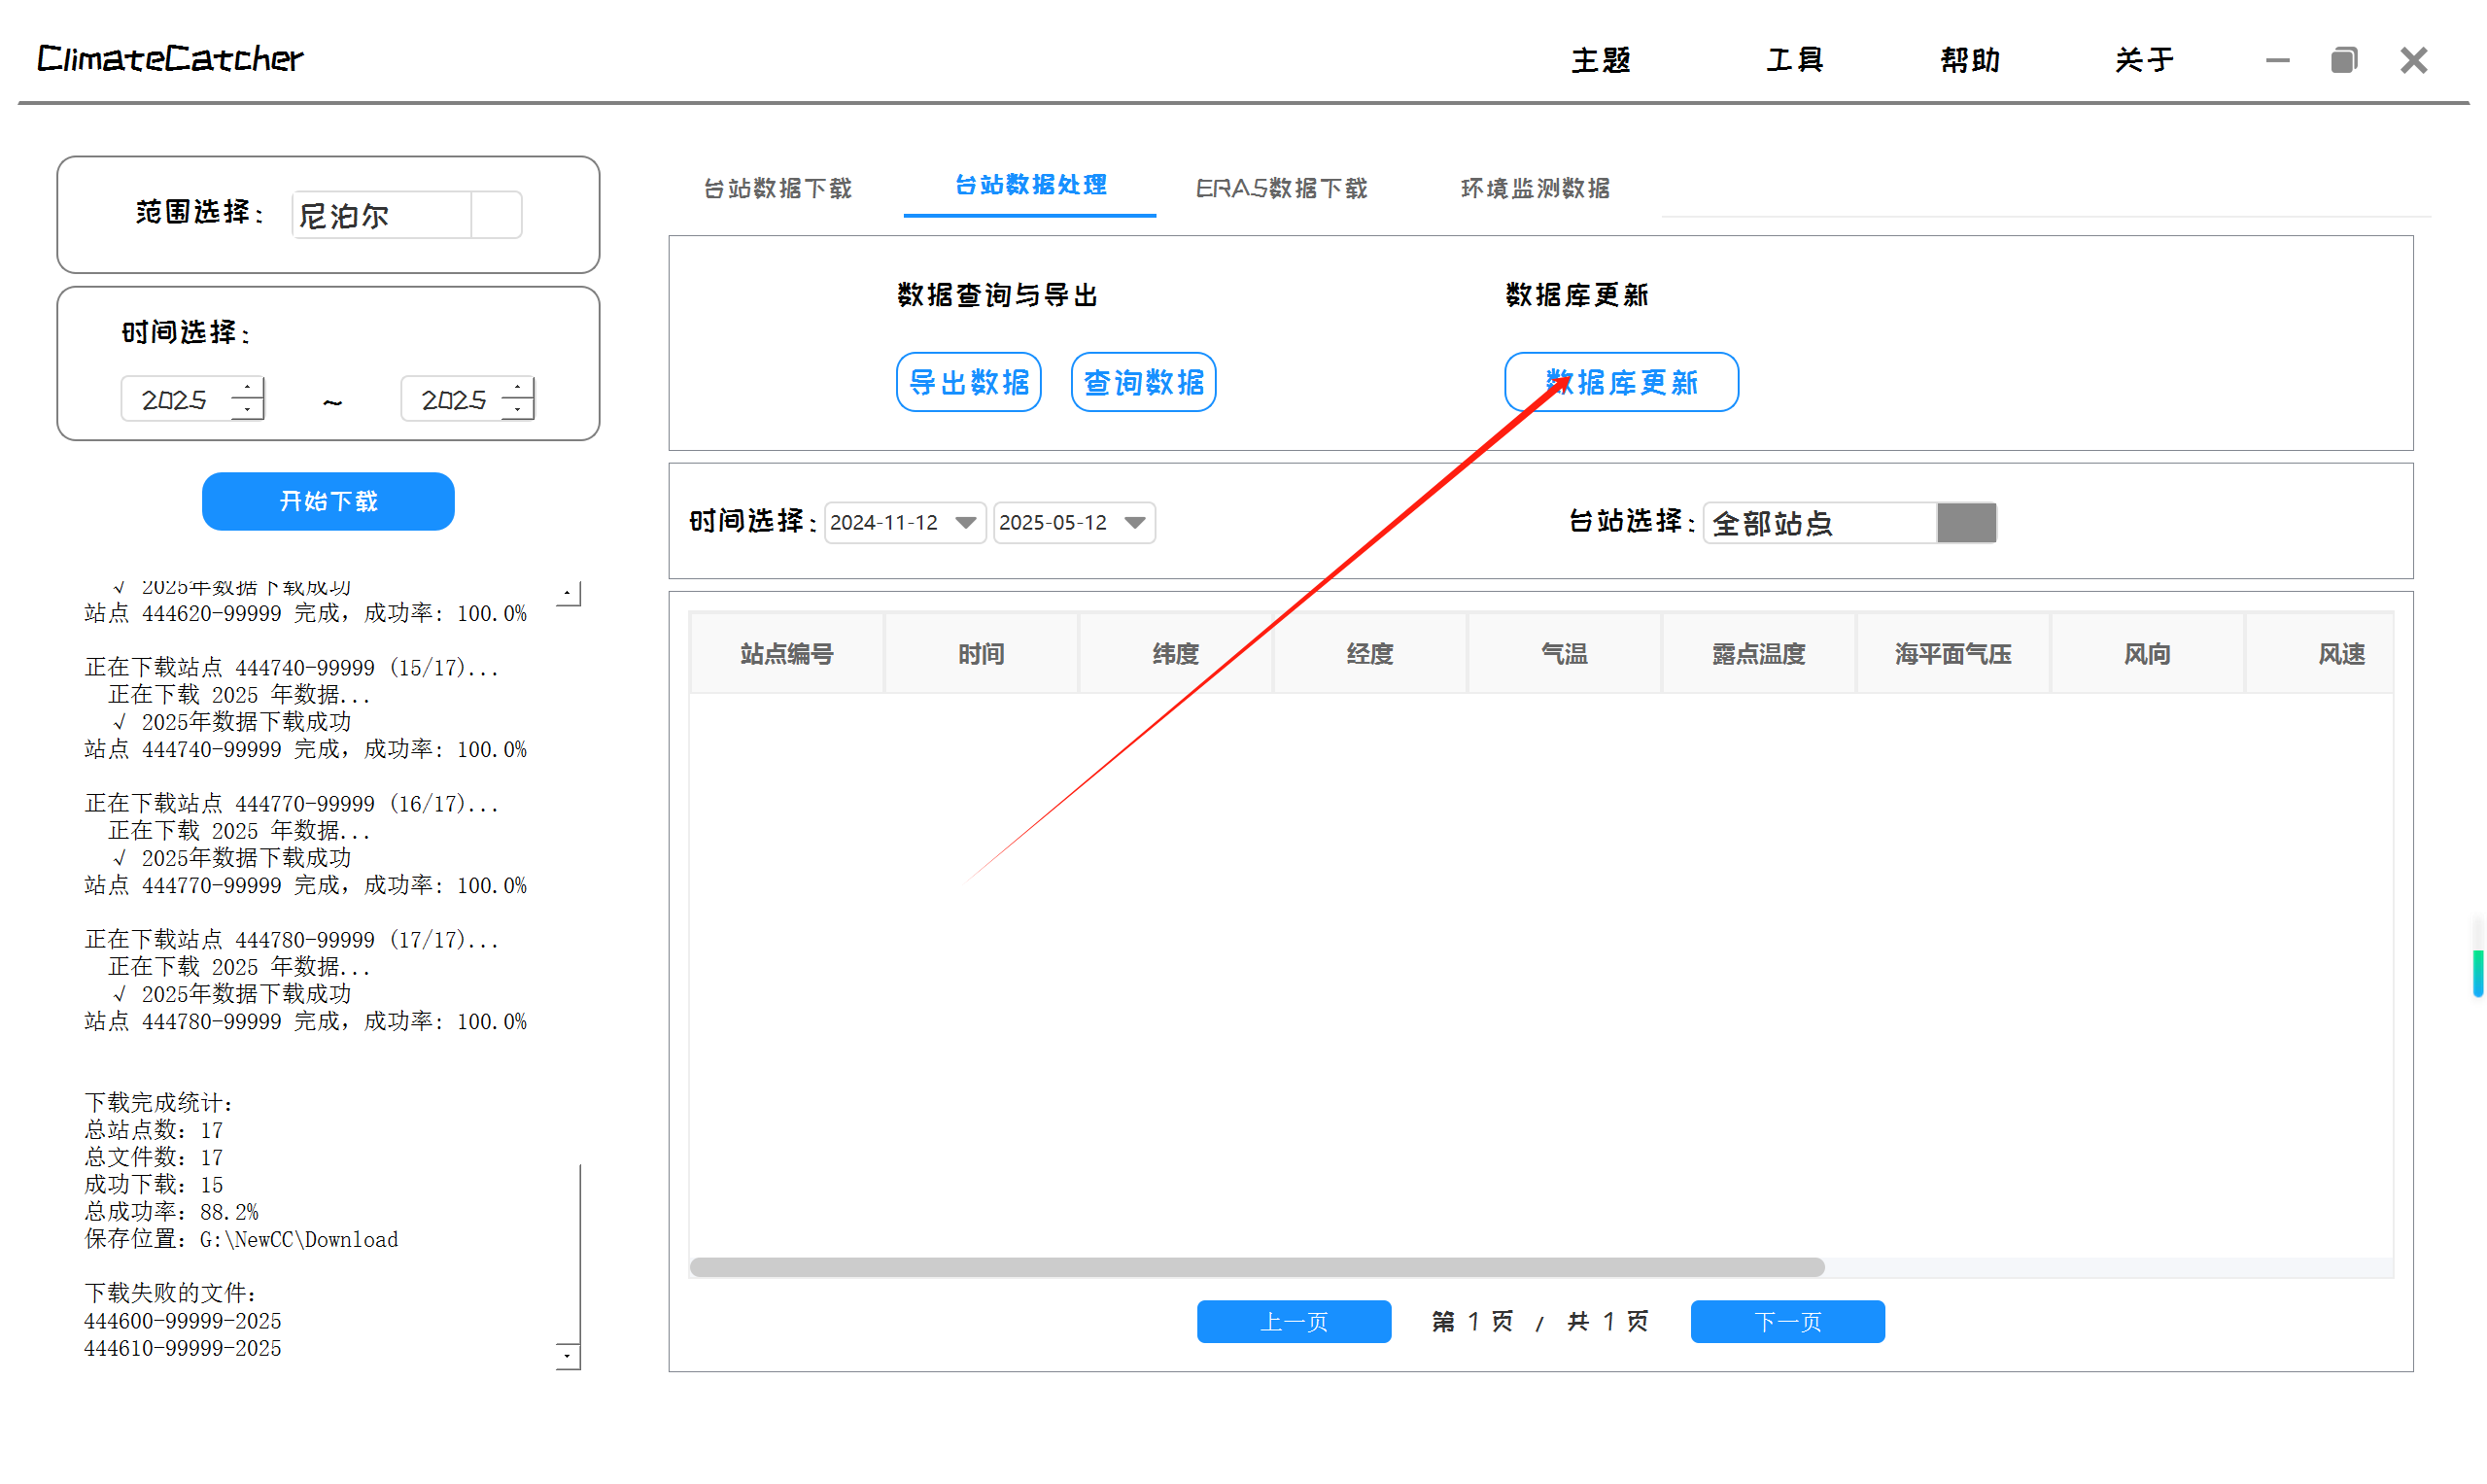Image resolution: width=2487 pixels, height=1484 pixels.
Task: Go to next page with 下一页
Action: coord(1788,1322)
